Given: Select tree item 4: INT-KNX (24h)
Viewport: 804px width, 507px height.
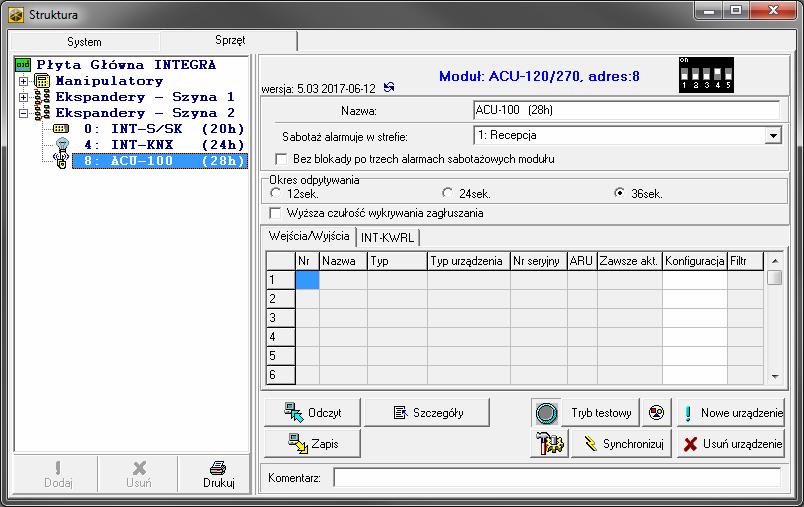Looking at the screenshot, I should point(164,145).
